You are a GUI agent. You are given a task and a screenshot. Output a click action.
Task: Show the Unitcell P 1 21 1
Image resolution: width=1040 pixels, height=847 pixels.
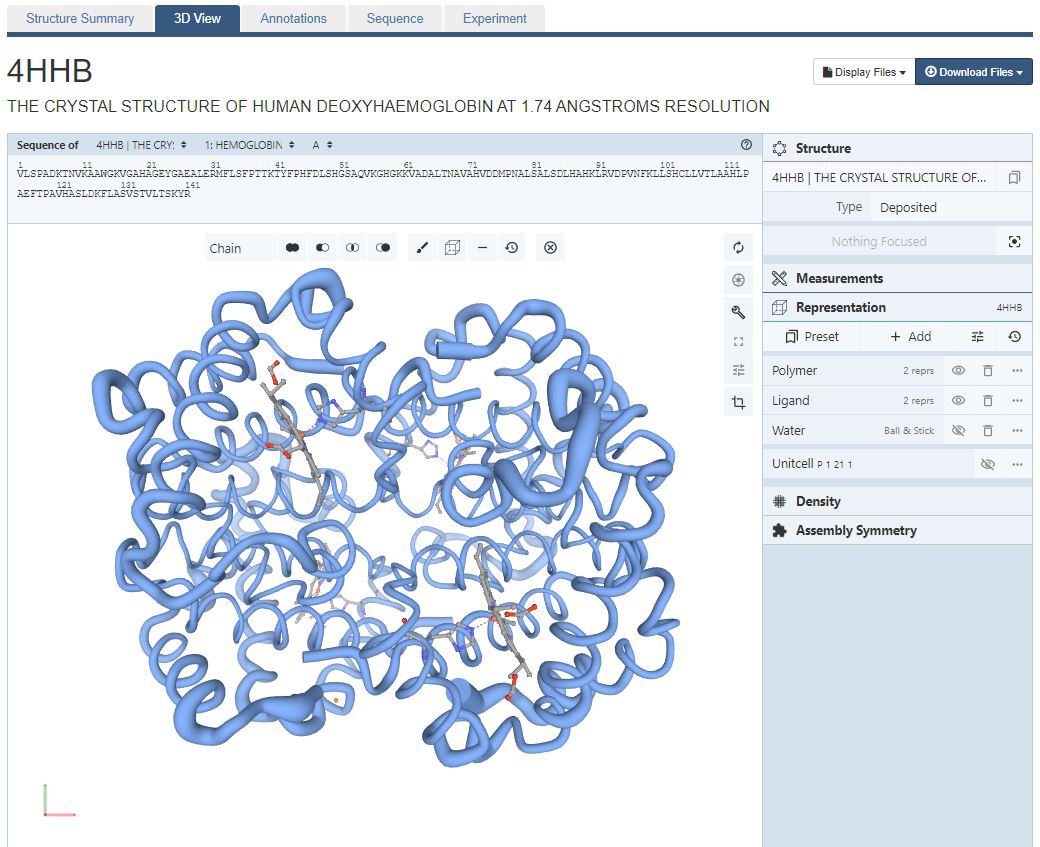(x=989, y=463)
